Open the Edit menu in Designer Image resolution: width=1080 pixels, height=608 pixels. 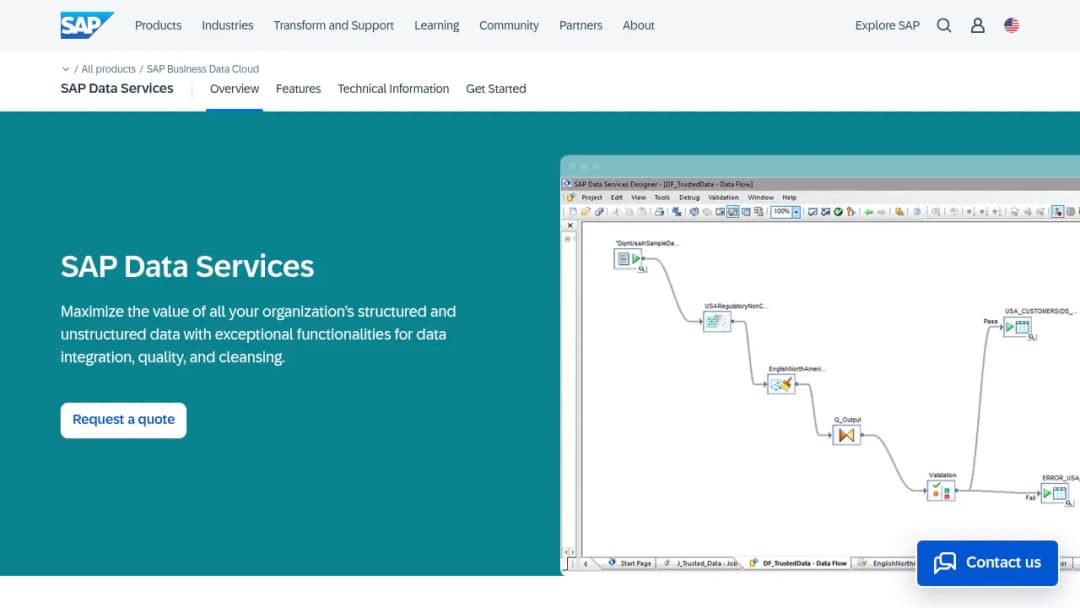(616, 198)
